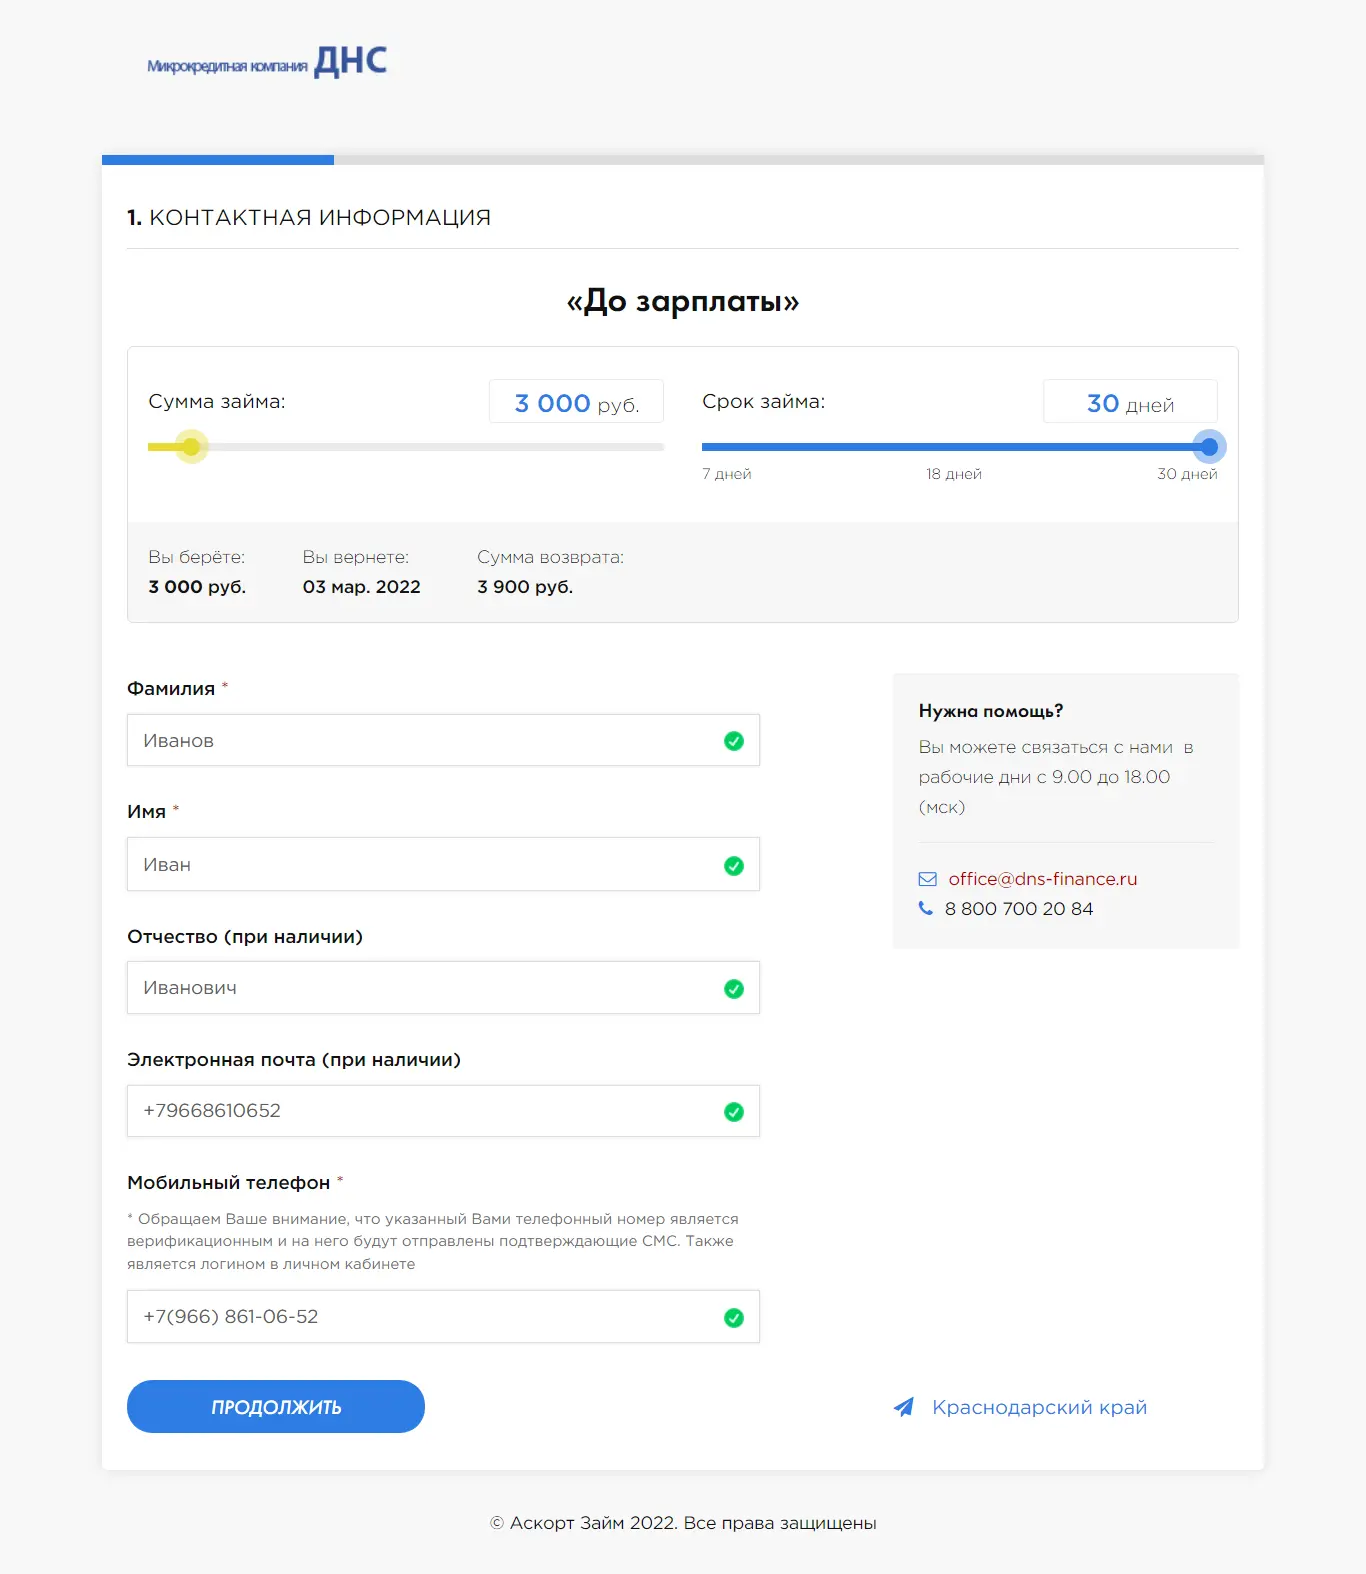Click the 3 900 руб. return sum
1366x1574 pixels.
click(x=525, y=587)
